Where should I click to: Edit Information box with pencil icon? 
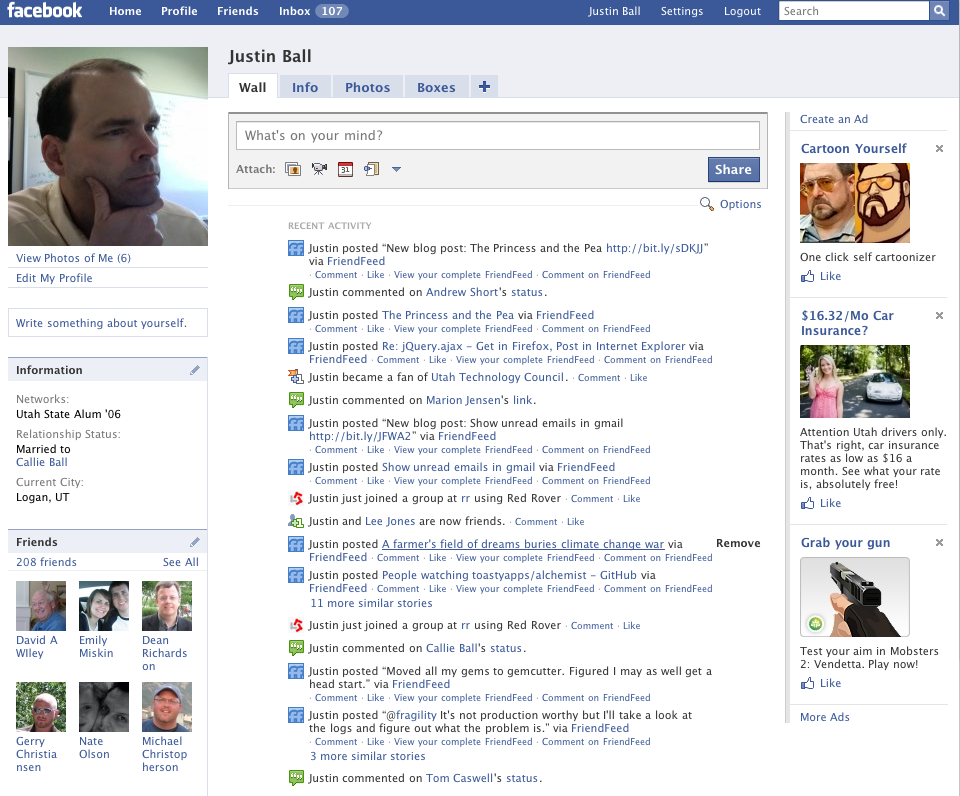click(195, 370)
